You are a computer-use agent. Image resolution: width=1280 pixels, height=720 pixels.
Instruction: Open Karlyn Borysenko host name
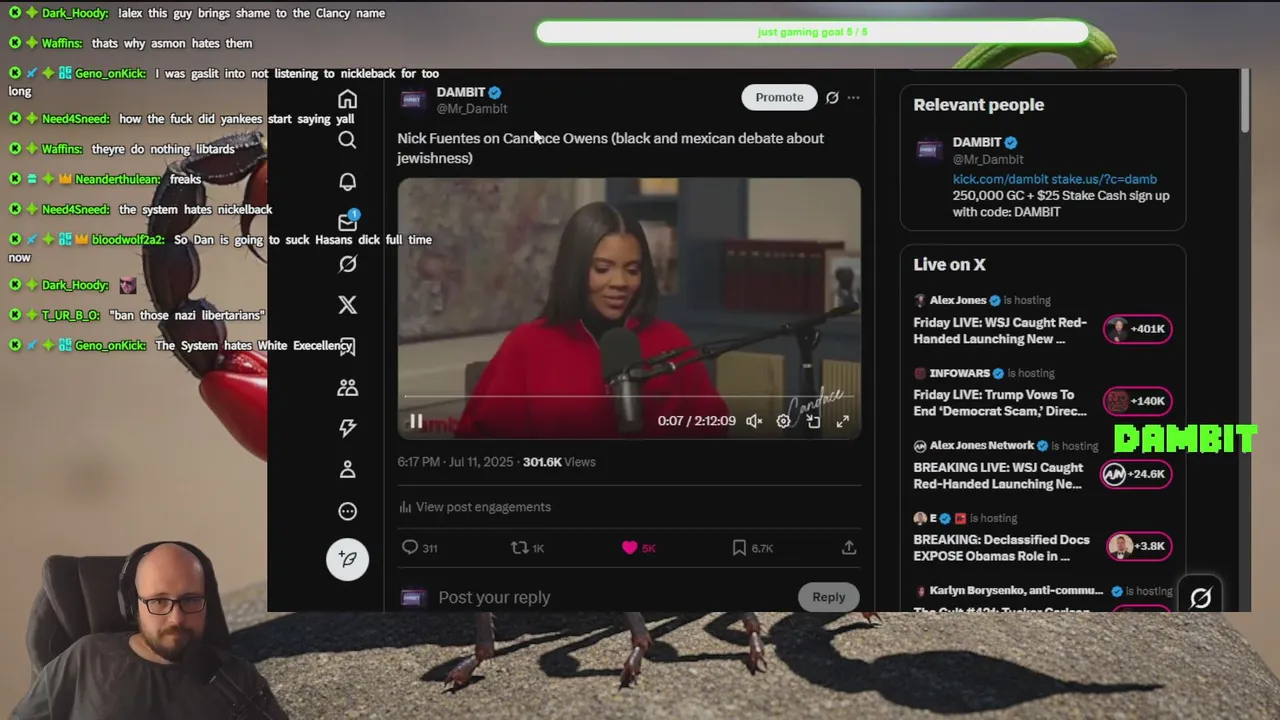[x=1016, y=591]
